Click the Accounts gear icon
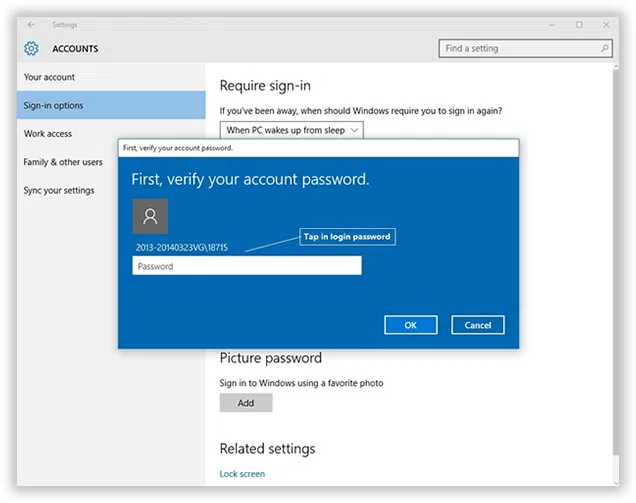The width and height of the screenshot is (636, 503). point(32,49)
